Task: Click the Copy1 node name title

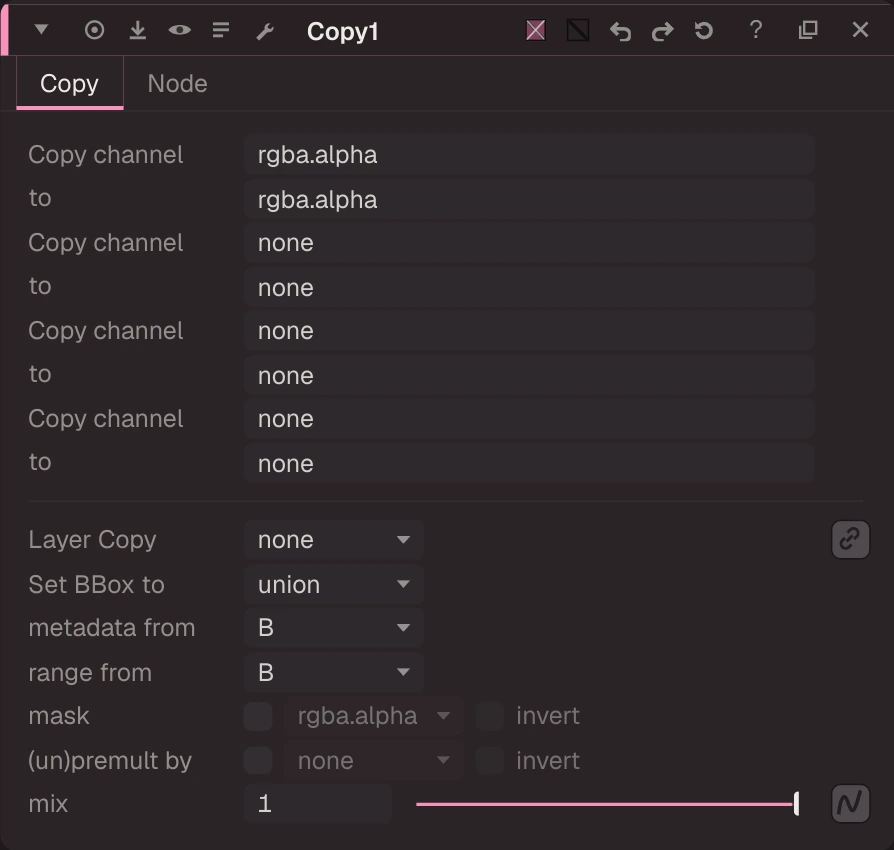Action: [343, 31]
